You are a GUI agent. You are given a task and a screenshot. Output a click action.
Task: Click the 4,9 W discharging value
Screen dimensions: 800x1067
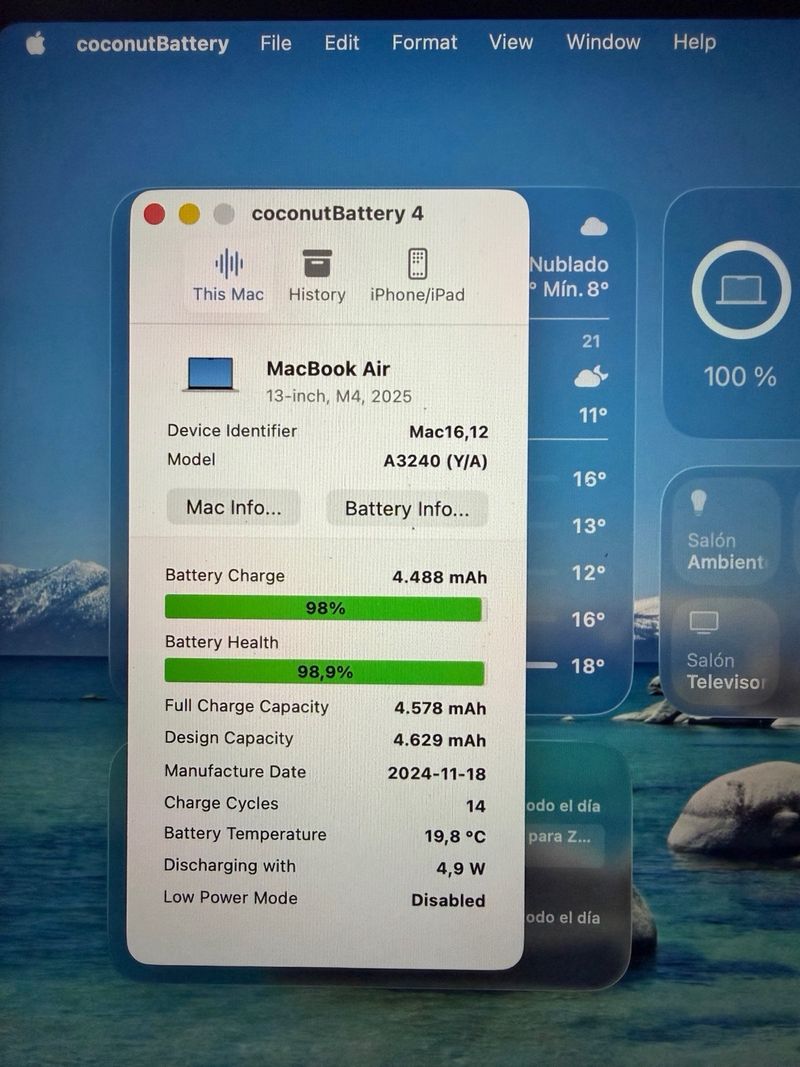point(461,868)
